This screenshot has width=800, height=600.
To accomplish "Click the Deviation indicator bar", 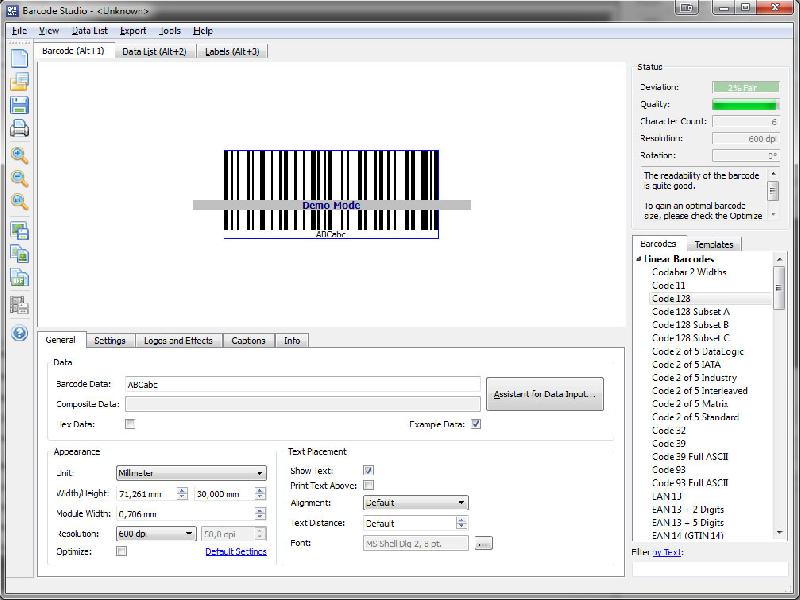I will coord(745,88).
